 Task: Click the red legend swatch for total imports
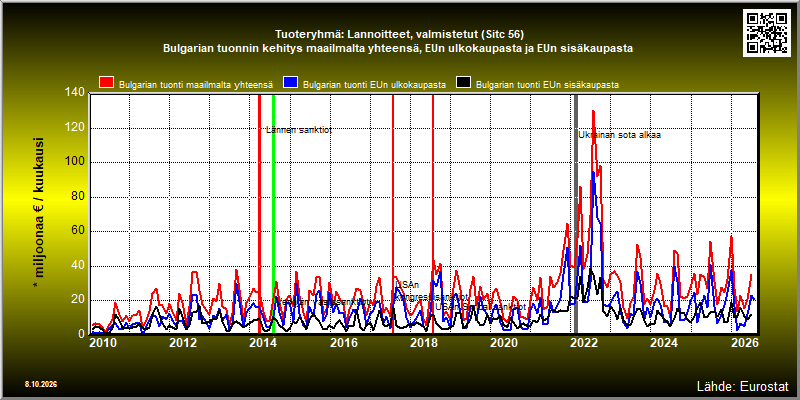[106, 83]
